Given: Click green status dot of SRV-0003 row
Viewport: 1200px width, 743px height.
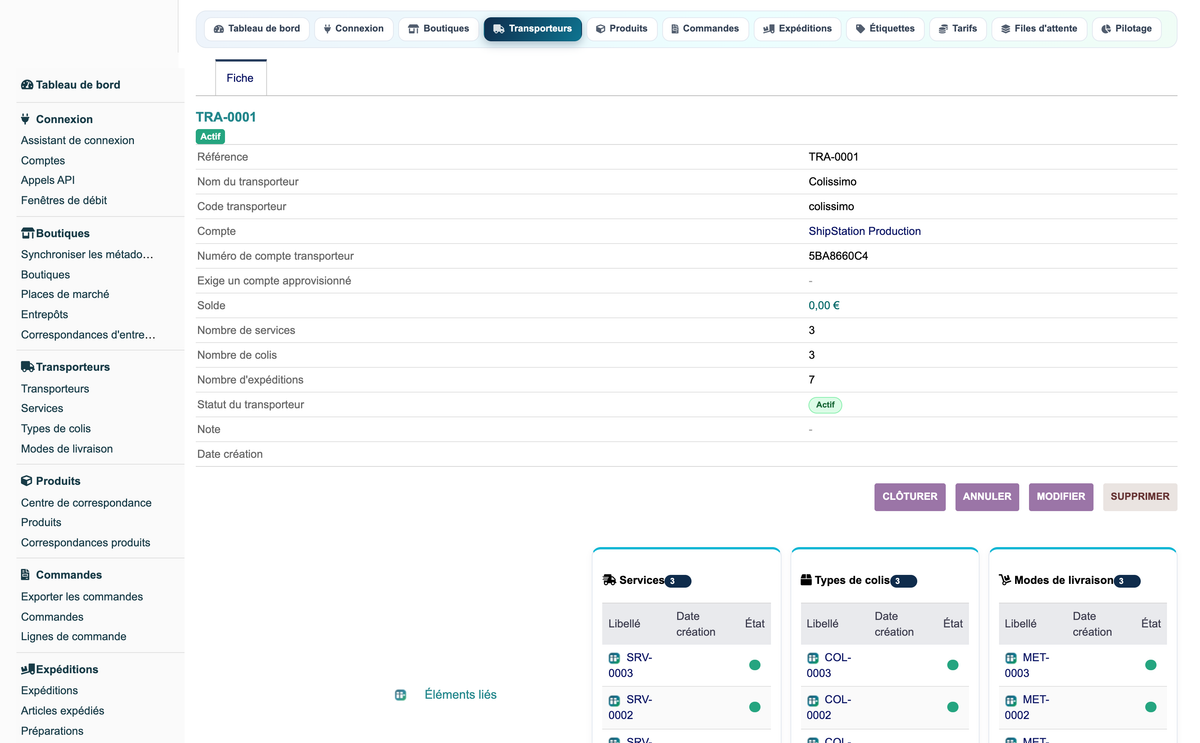Looking at the screenshot, I should pos(755,665).
